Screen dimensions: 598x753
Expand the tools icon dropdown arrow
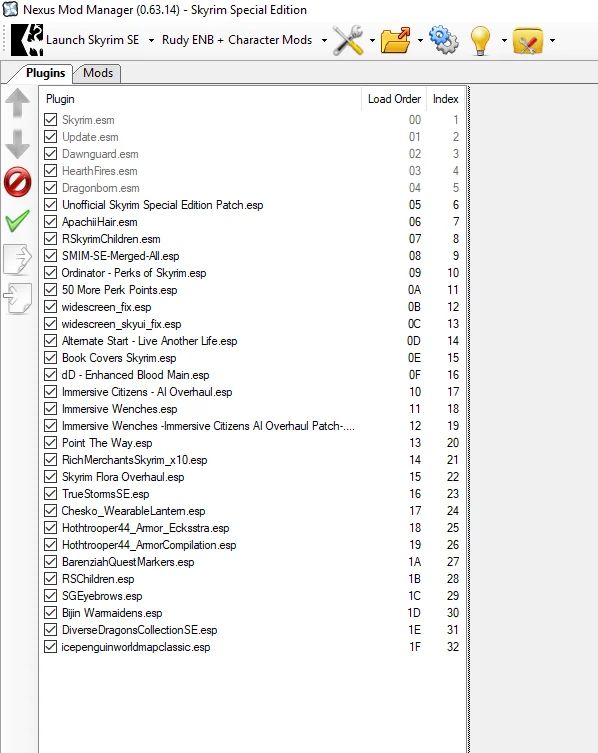372,40
